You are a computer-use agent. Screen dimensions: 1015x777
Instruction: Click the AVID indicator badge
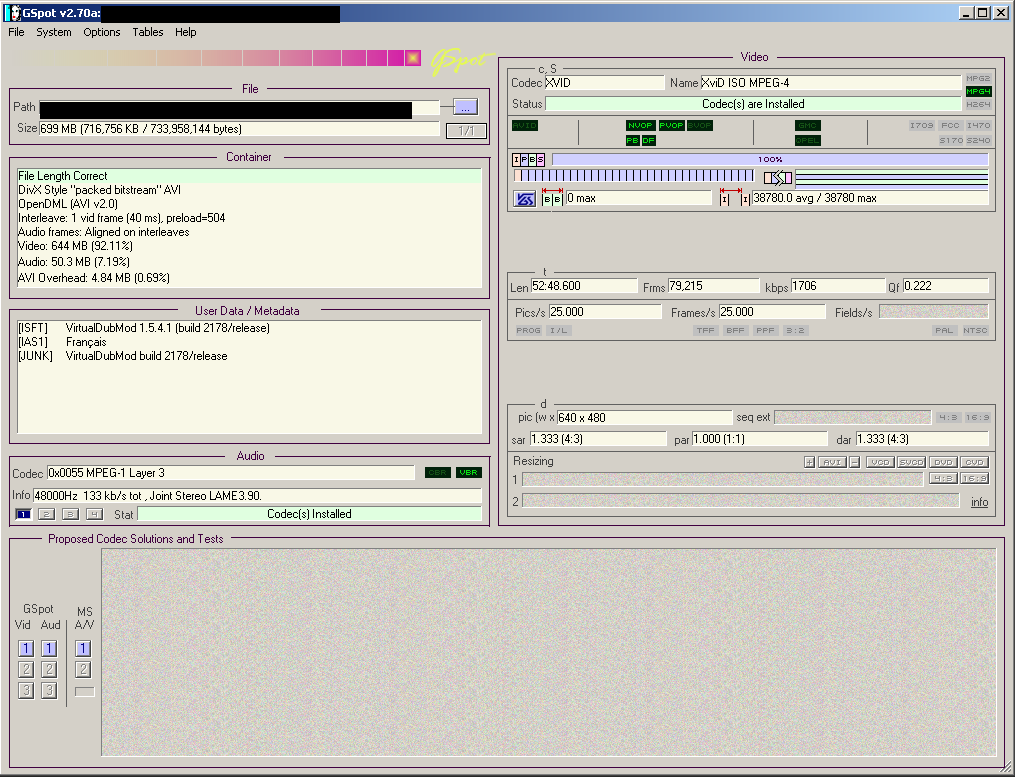(525, 126)
